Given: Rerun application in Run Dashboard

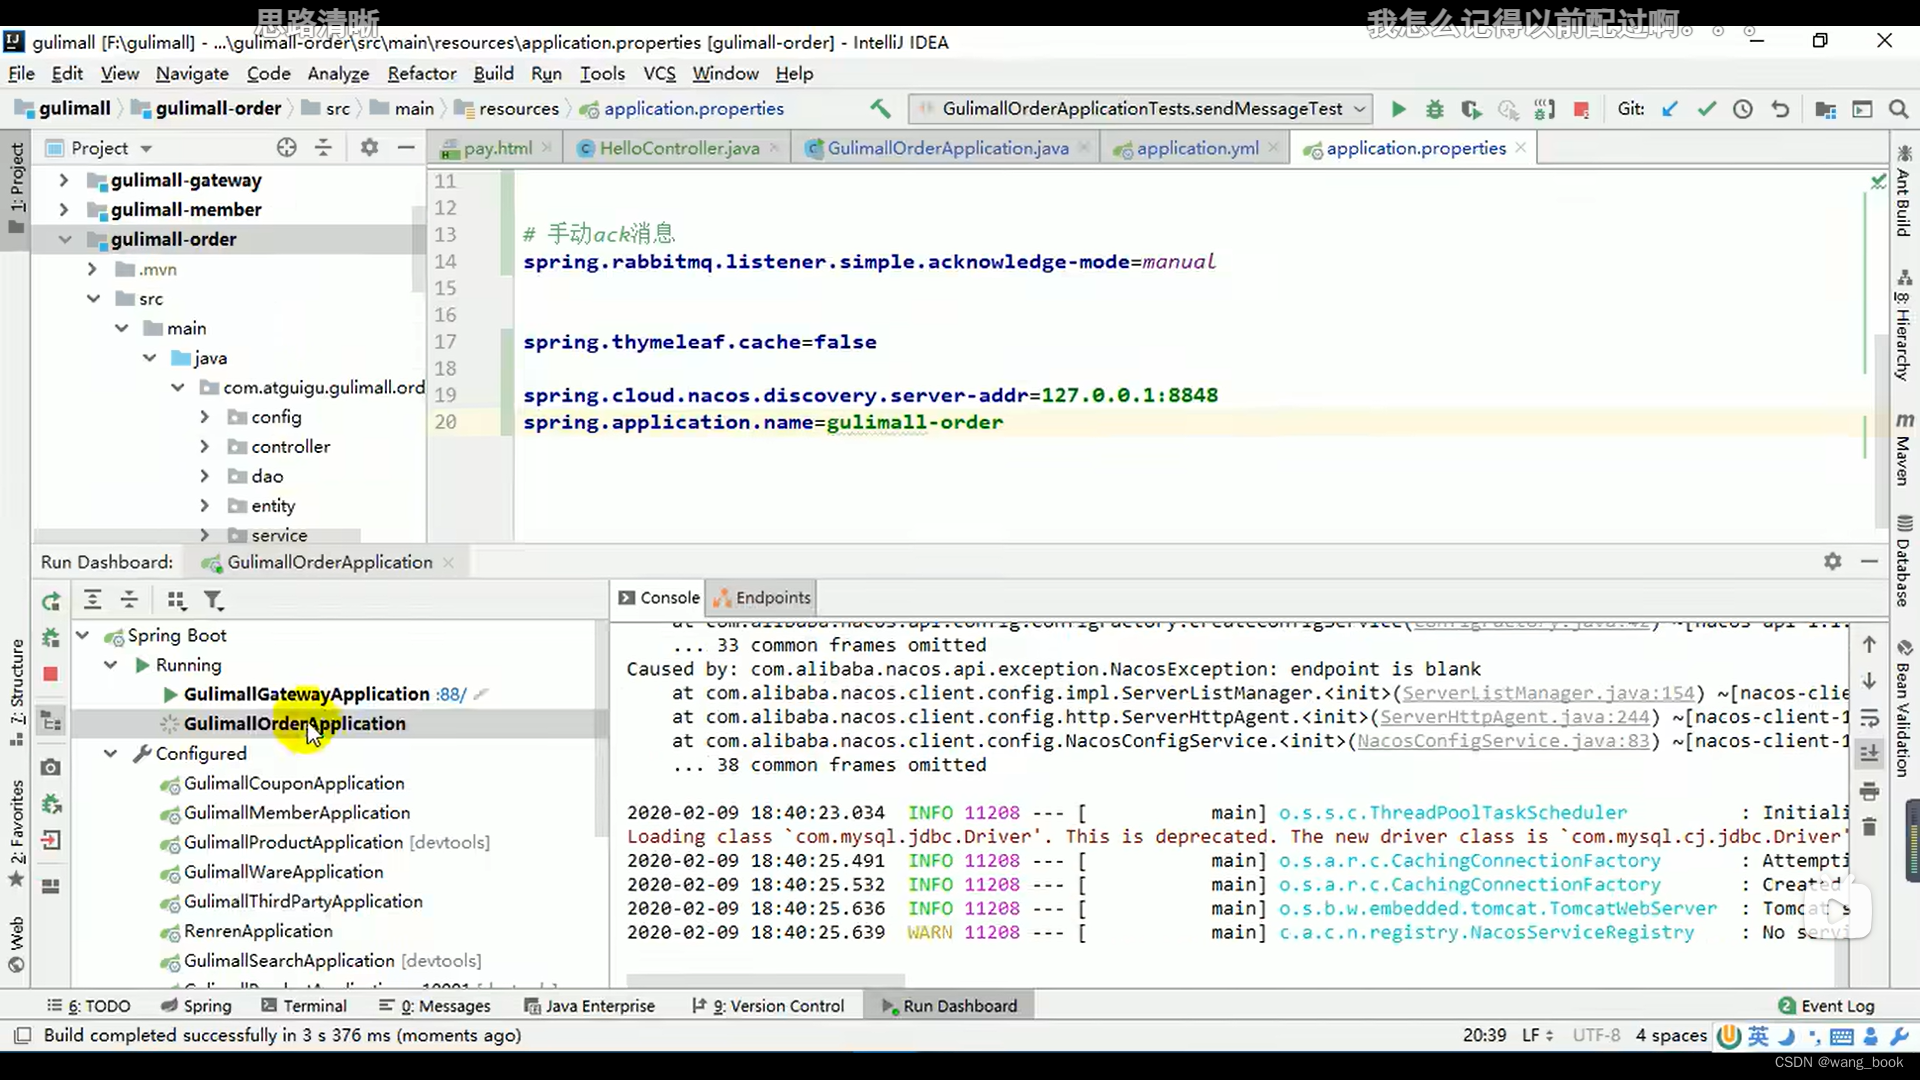Looking at the screenshot, I should click(x=51, y=601).
